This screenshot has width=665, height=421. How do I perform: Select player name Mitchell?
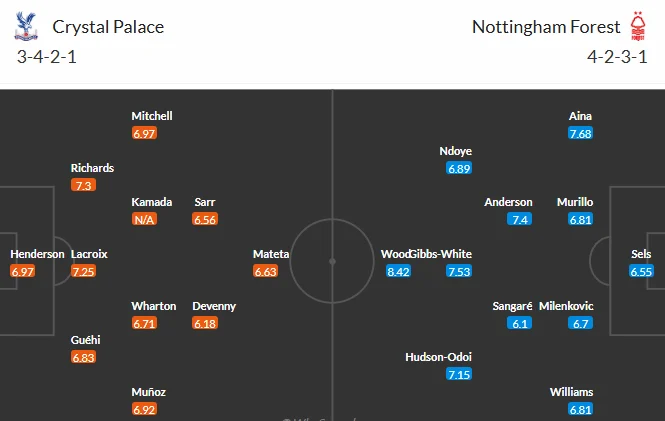point(152,116)
